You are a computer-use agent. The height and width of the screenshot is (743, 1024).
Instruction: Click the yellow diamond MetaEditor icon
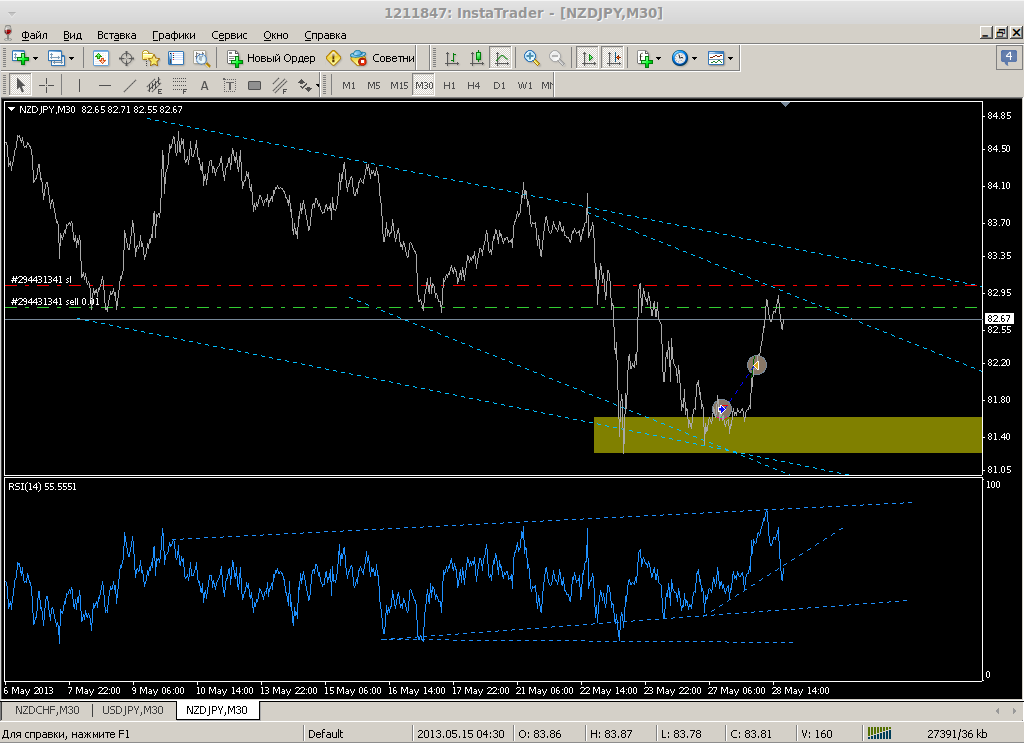point(333,58)
